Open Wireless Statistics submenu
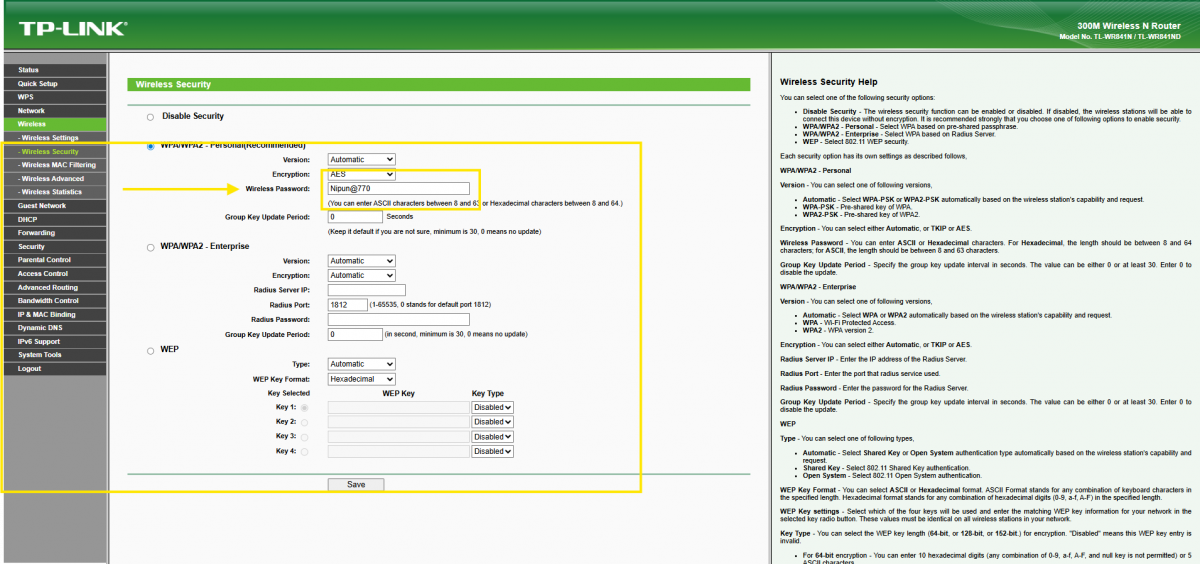Screen dimensions: 1200x564 (53, 192)
